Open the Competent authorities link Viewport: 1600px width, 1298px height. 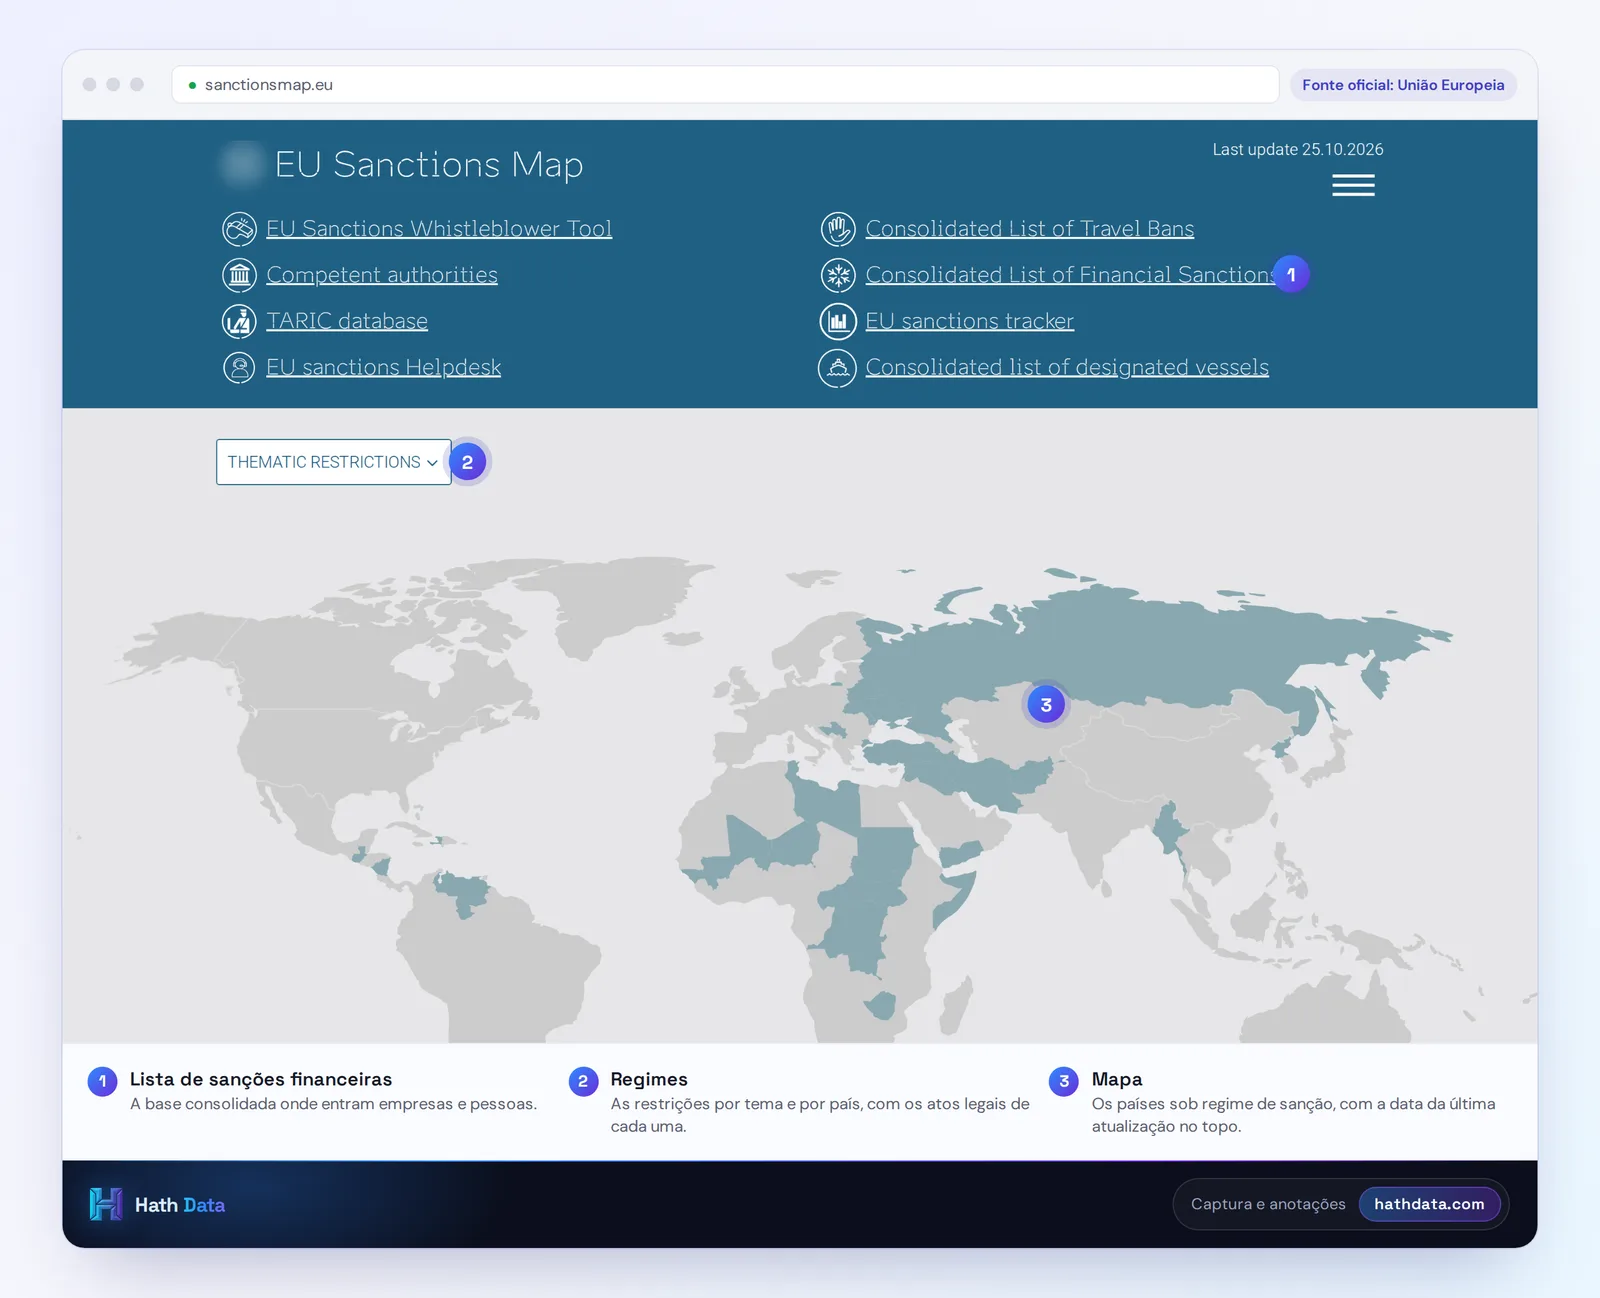click(382, 275)
